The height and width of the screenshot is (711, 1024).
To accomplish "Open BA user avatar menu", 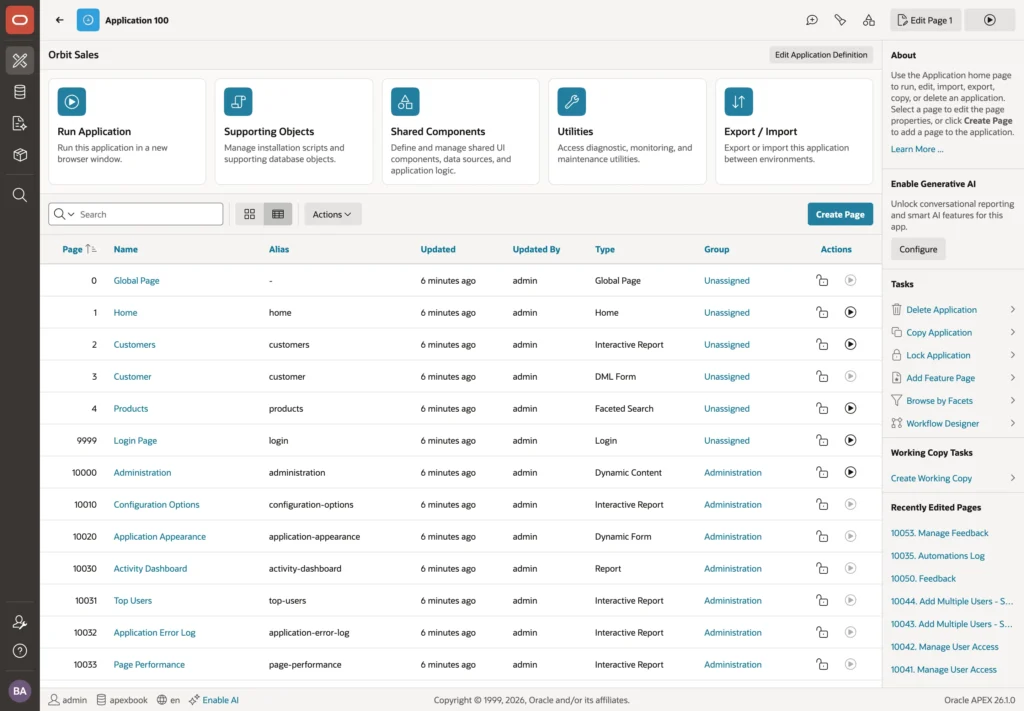I will tap(20, 691).
